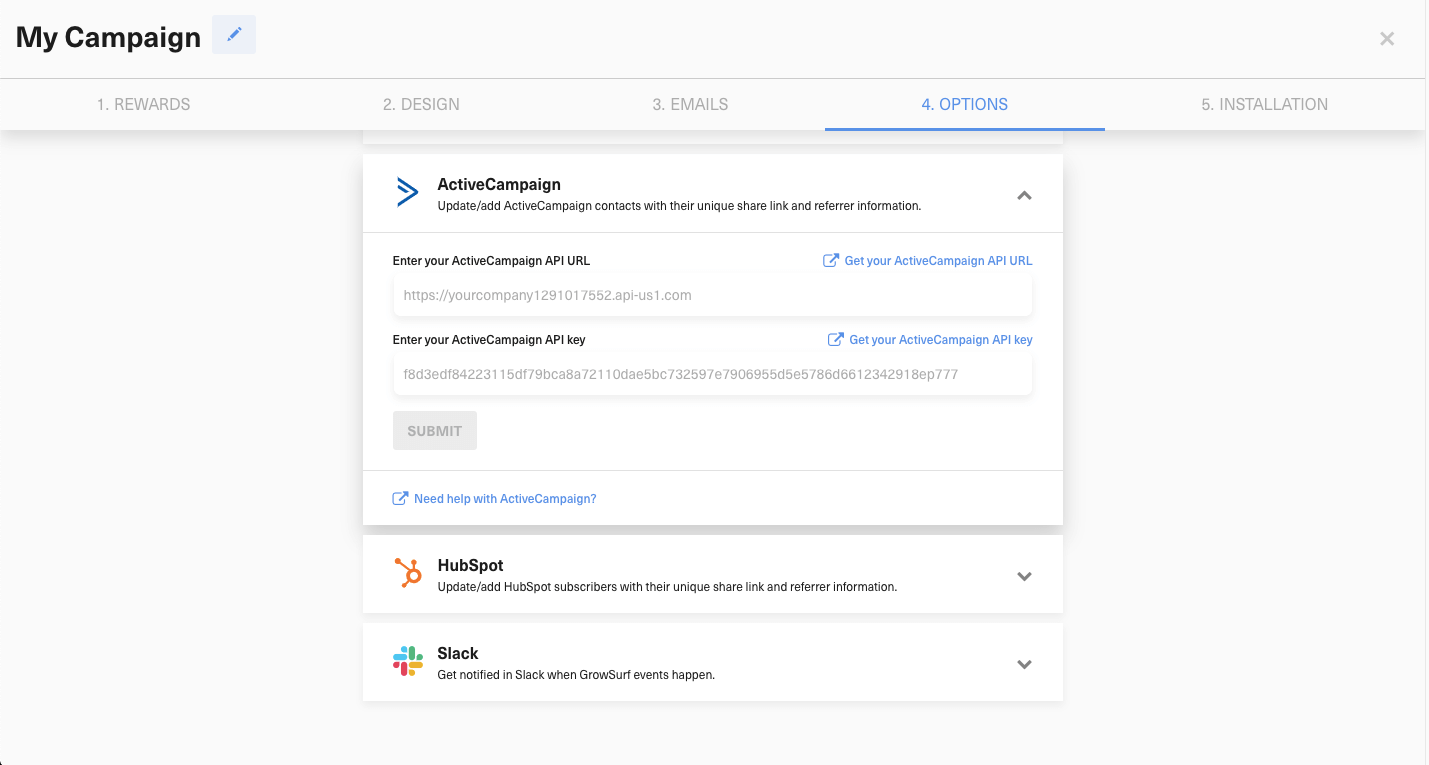
Task: Switch to the Emails tab
Action: pos(690,104)
